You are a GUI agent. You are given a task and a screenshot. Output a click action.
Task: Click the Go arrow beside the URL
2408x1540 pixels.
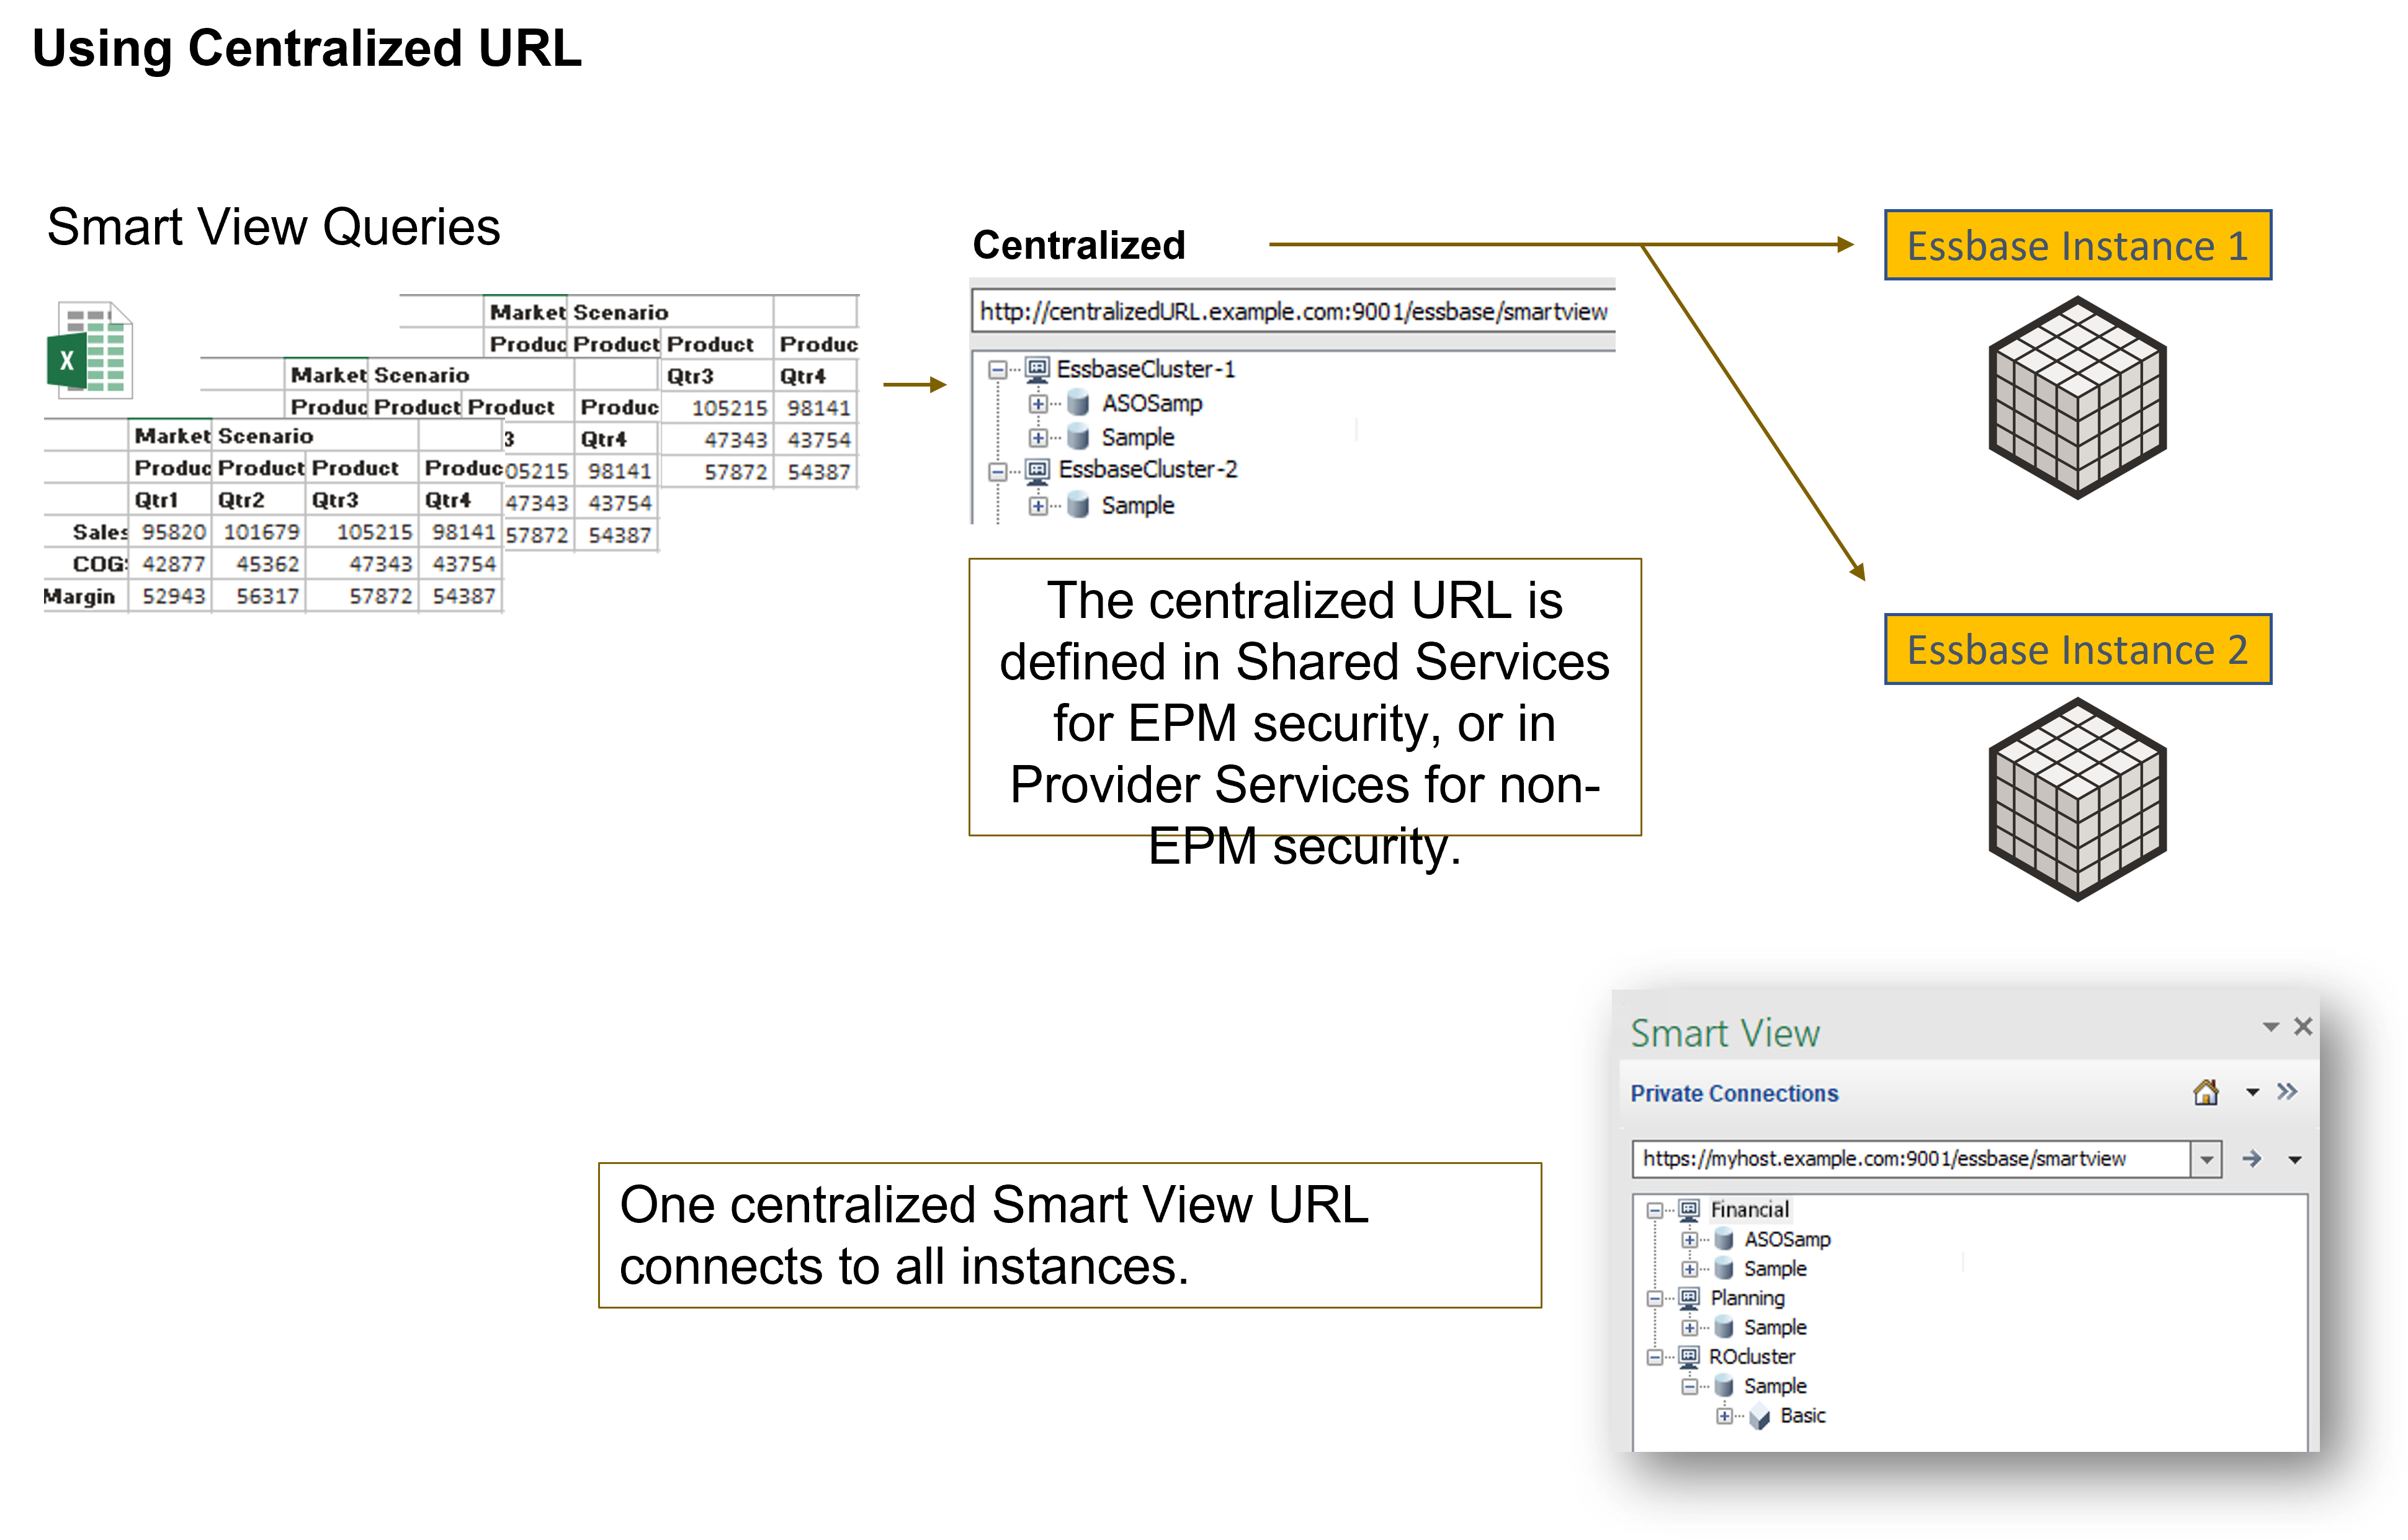pyautogui.click(x=2251, y=1159)
